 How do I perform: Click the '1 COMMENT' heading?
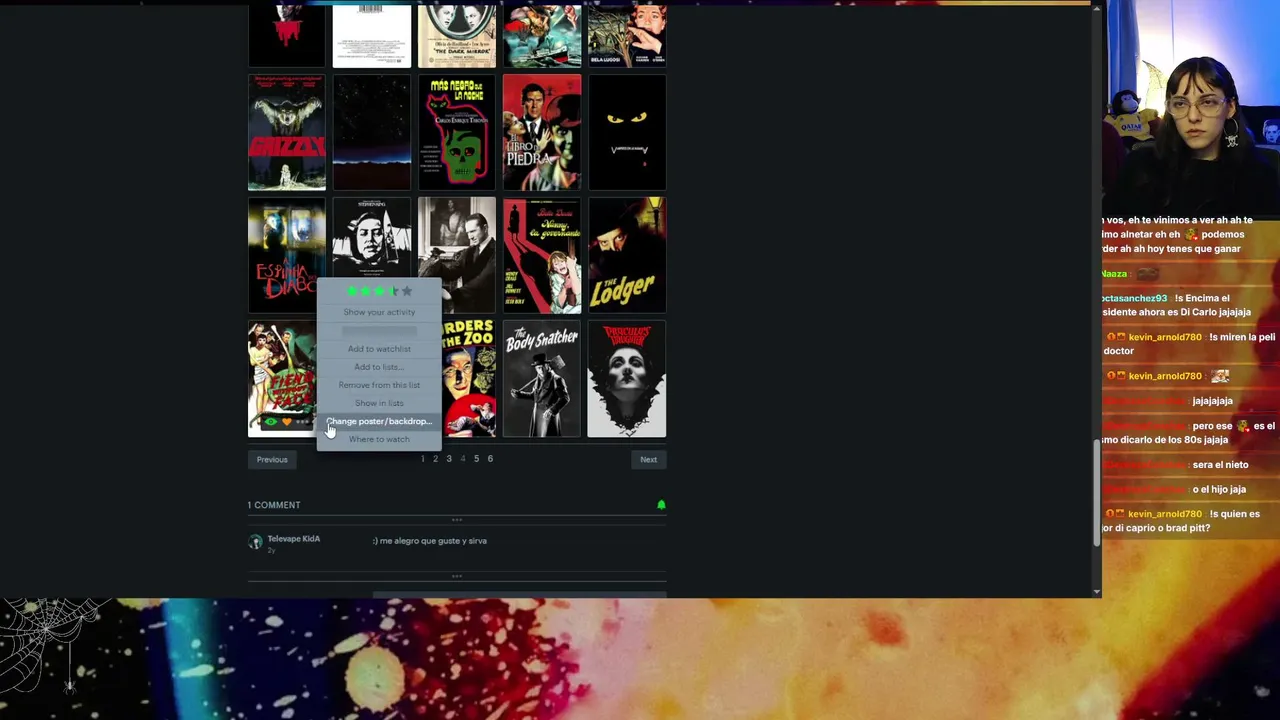tap(274, 505)
